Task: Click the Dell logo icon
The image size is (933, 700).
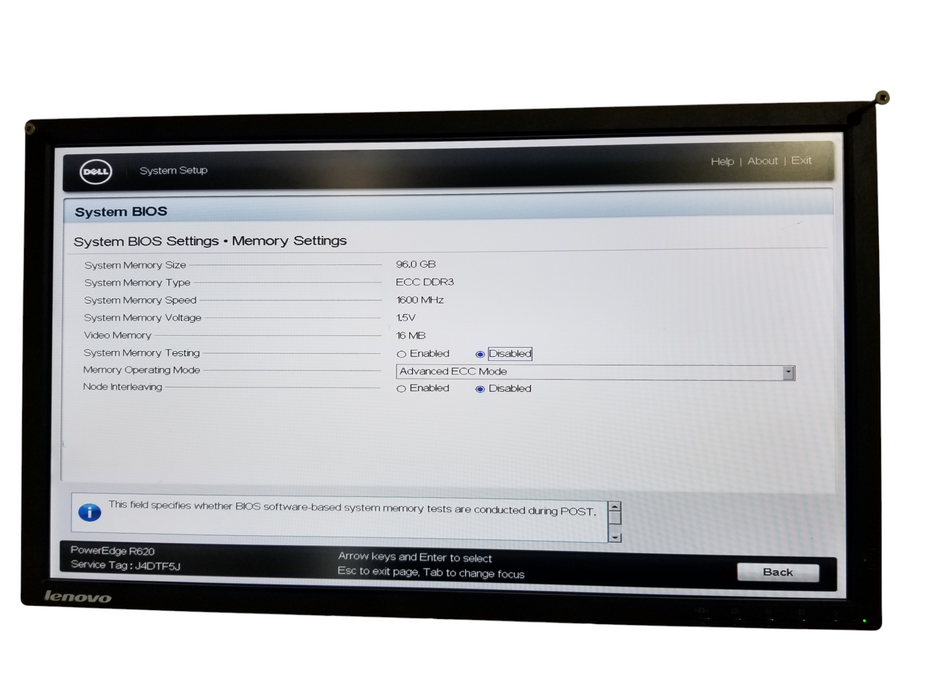Action: pos(96,172)
